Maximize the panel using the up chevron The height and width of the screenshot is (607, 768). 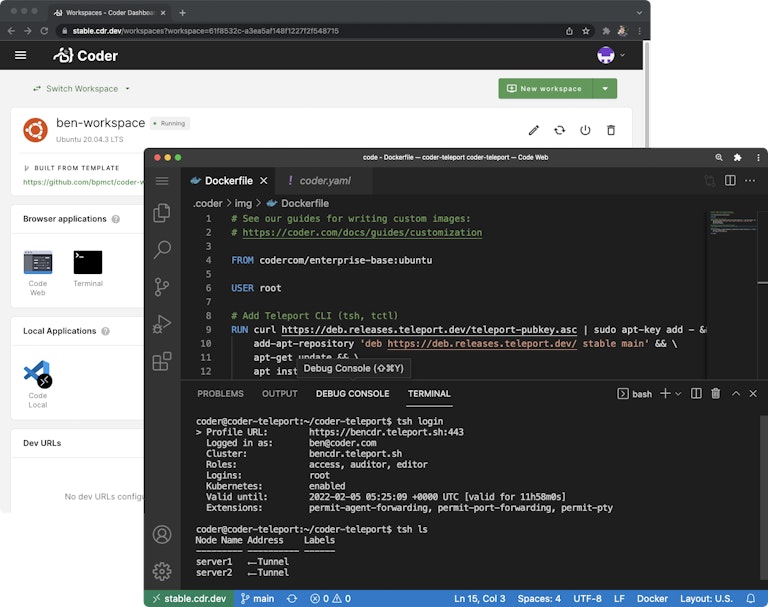pos(736,394)
